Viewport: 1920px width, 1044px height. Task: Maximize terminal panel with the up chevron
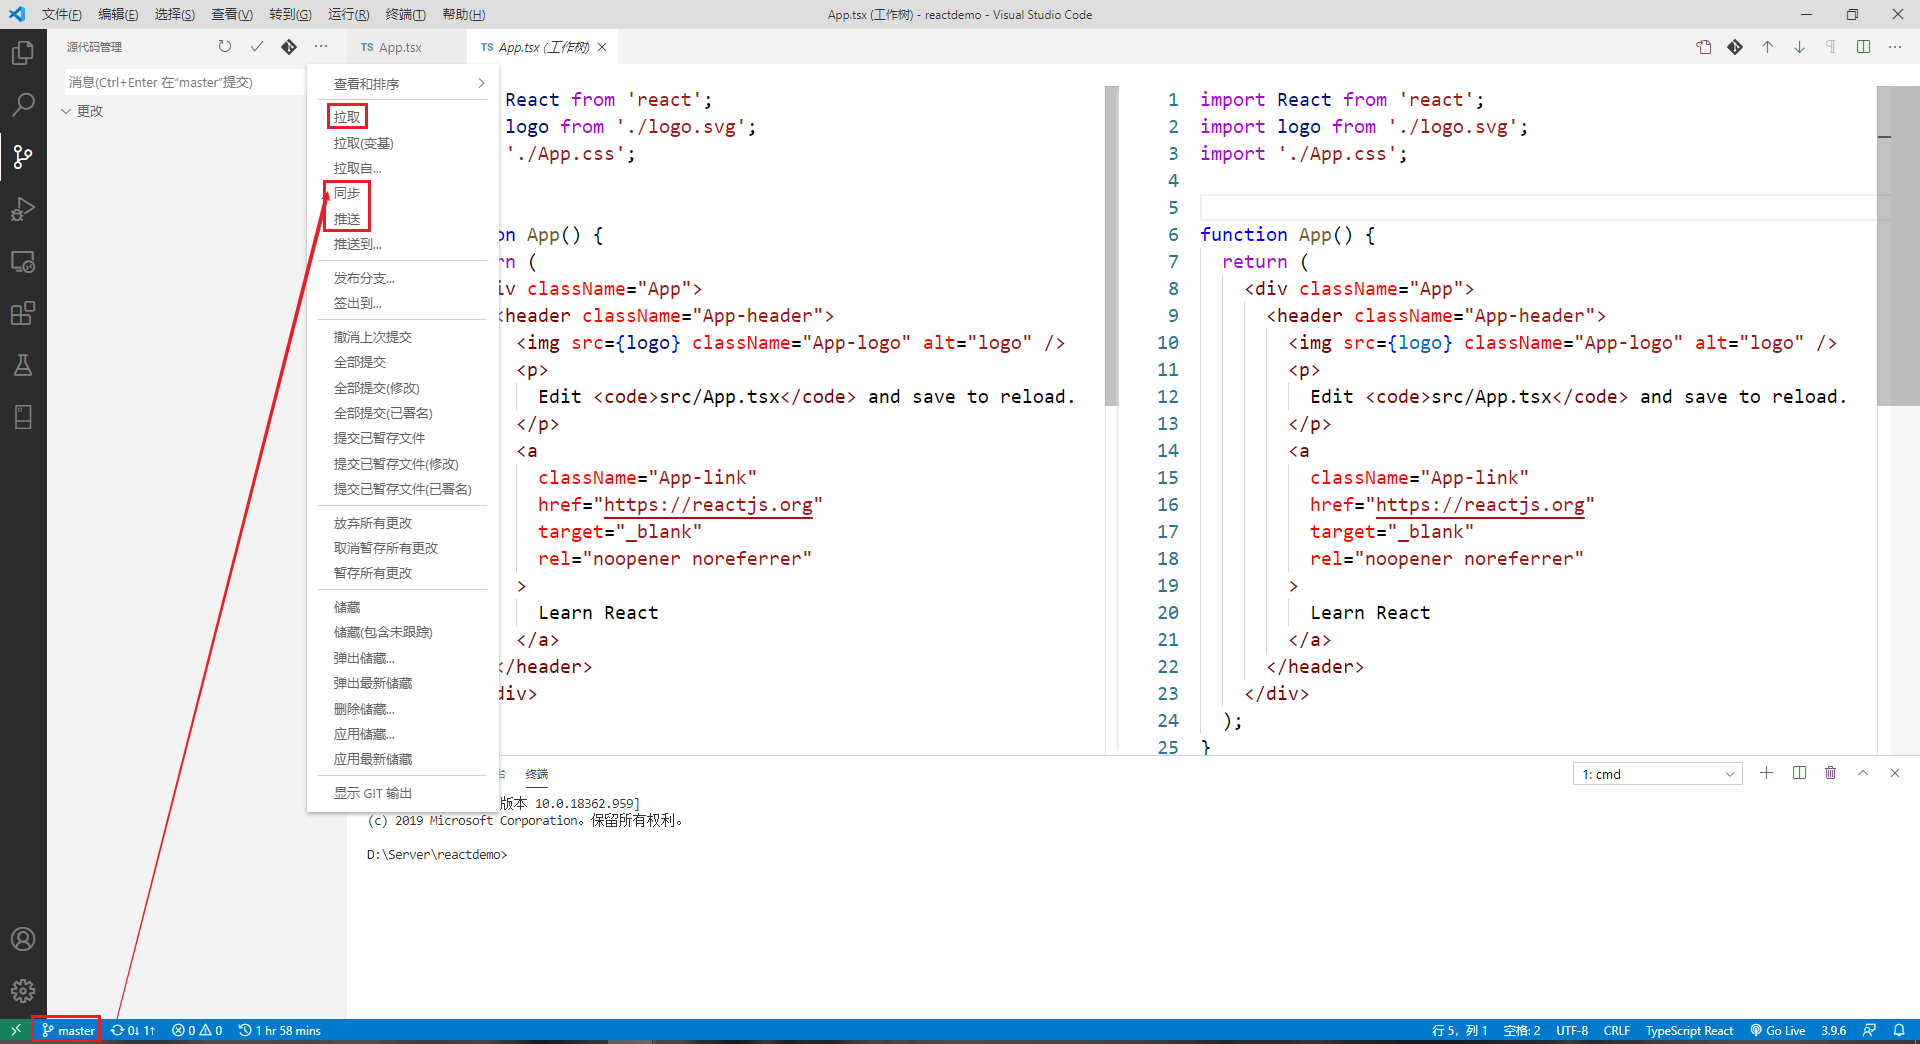coord(1863,773)
